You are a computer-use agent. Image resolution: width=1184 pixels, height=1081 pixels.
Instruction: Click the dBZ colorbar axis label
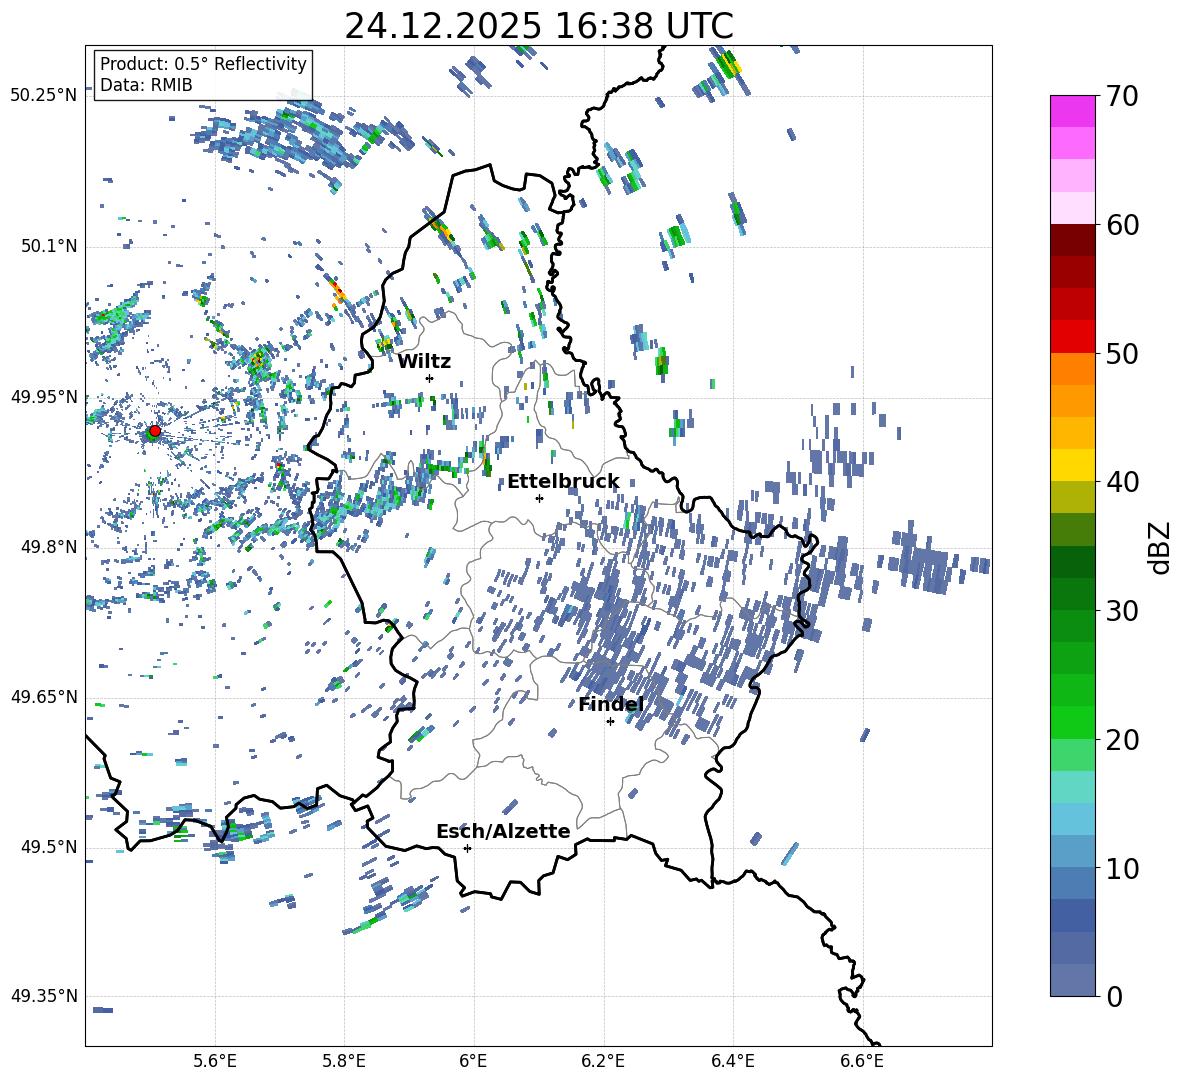(x=1161, y=547)
